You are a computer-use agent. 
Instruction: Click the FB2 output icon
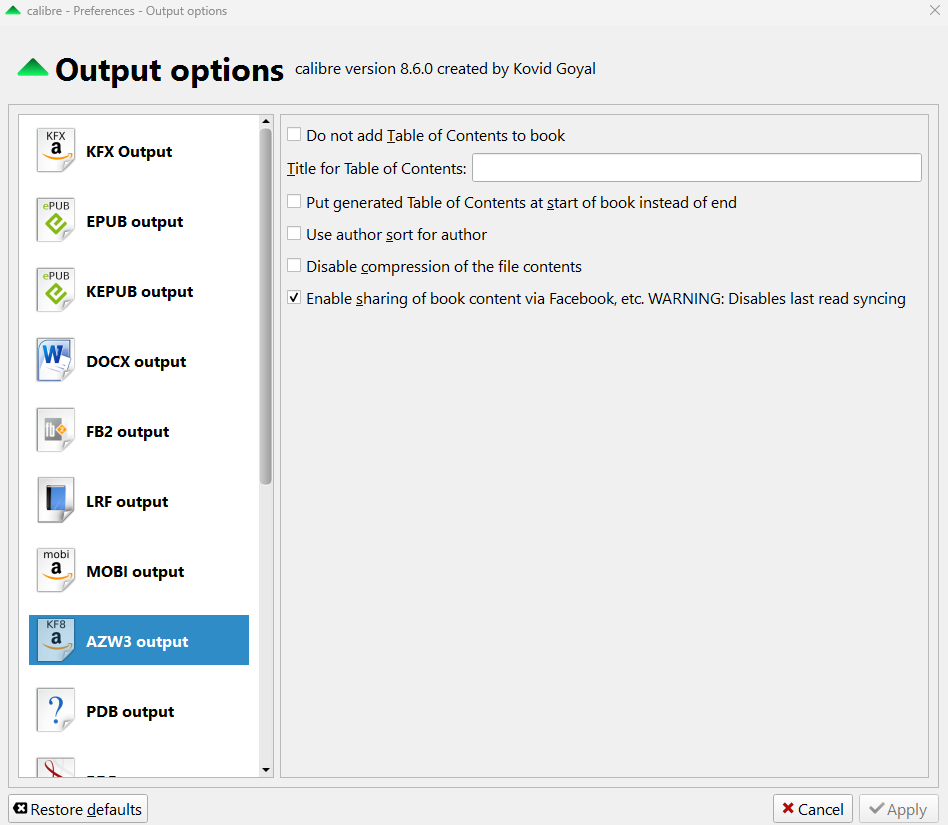pyautogui.click(x=56, y=431)
